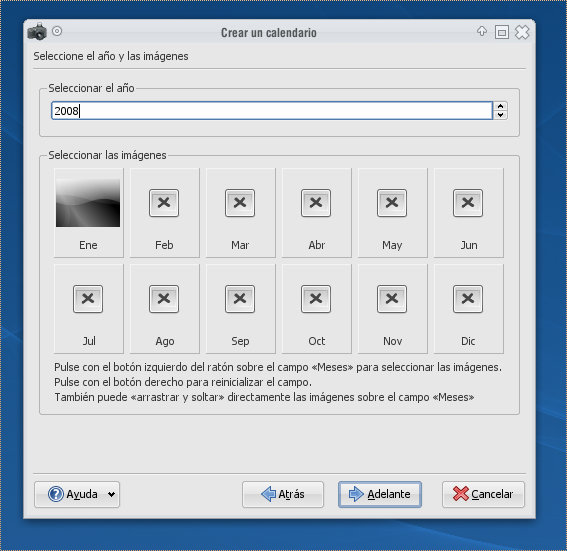This screenshot has height=551, width=567.
Task: Click the Ene landscape thumbnail image
Action: 88,203
